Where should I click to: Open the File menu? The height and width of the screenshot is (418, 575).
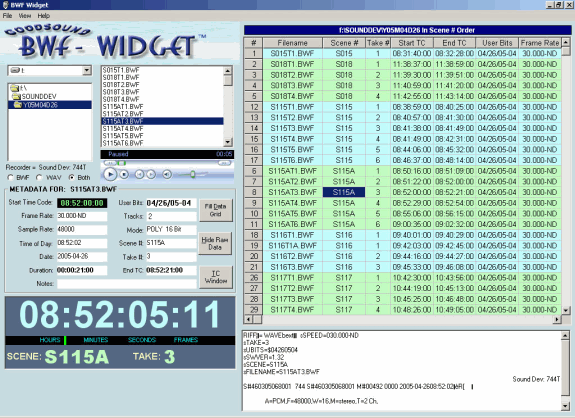click(x=7, y=16)
